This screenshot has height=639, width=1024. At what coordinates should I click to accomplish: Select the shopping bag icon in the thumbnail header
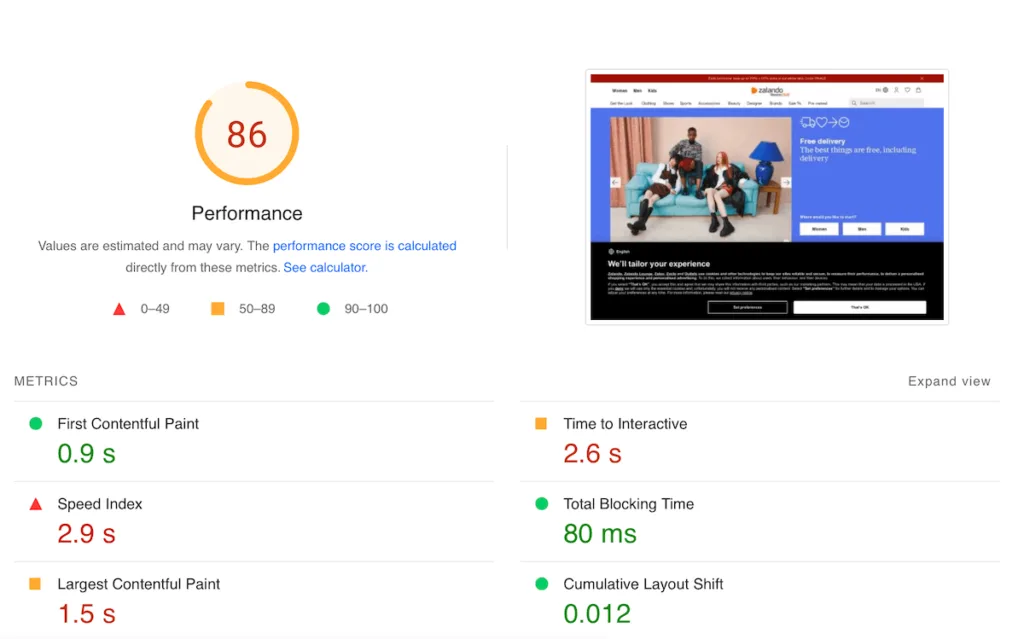(x=918, y=90)
